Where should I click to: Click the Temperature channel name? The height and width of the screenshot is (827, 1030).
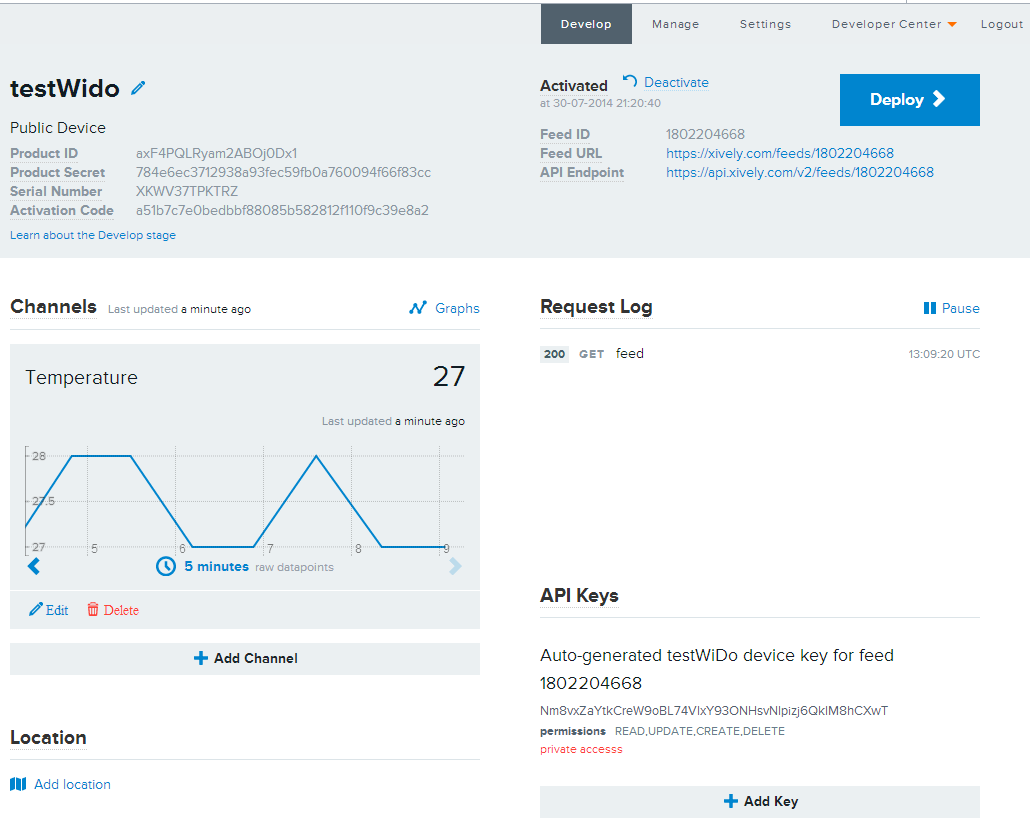(x=81, y=377)
